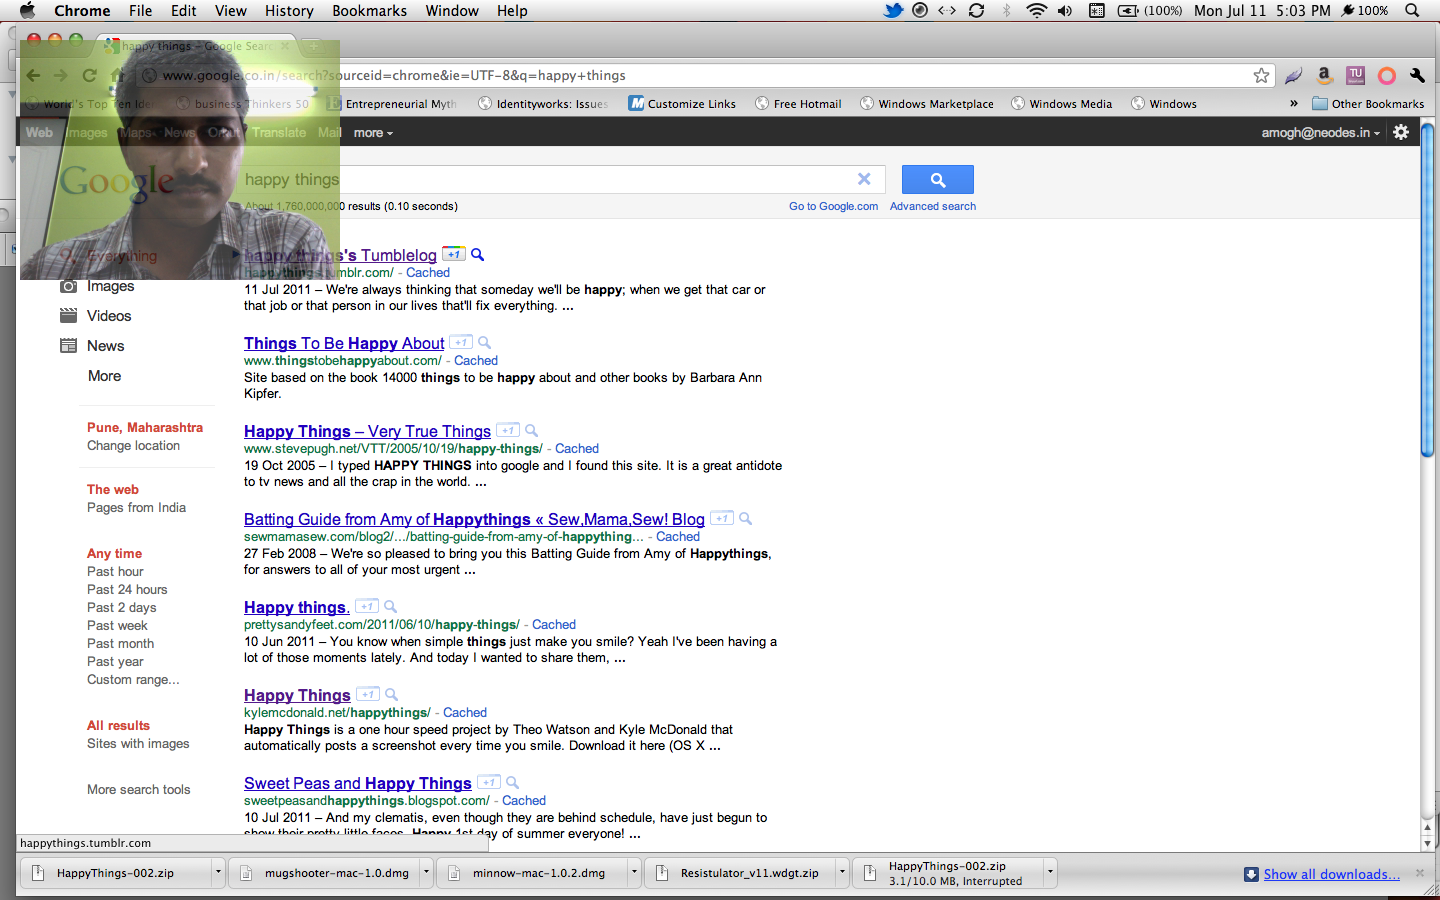Open the Other Bookmarks folder
The width and height of the screenshot is (1440, 900).
[x=1368, y=104]
